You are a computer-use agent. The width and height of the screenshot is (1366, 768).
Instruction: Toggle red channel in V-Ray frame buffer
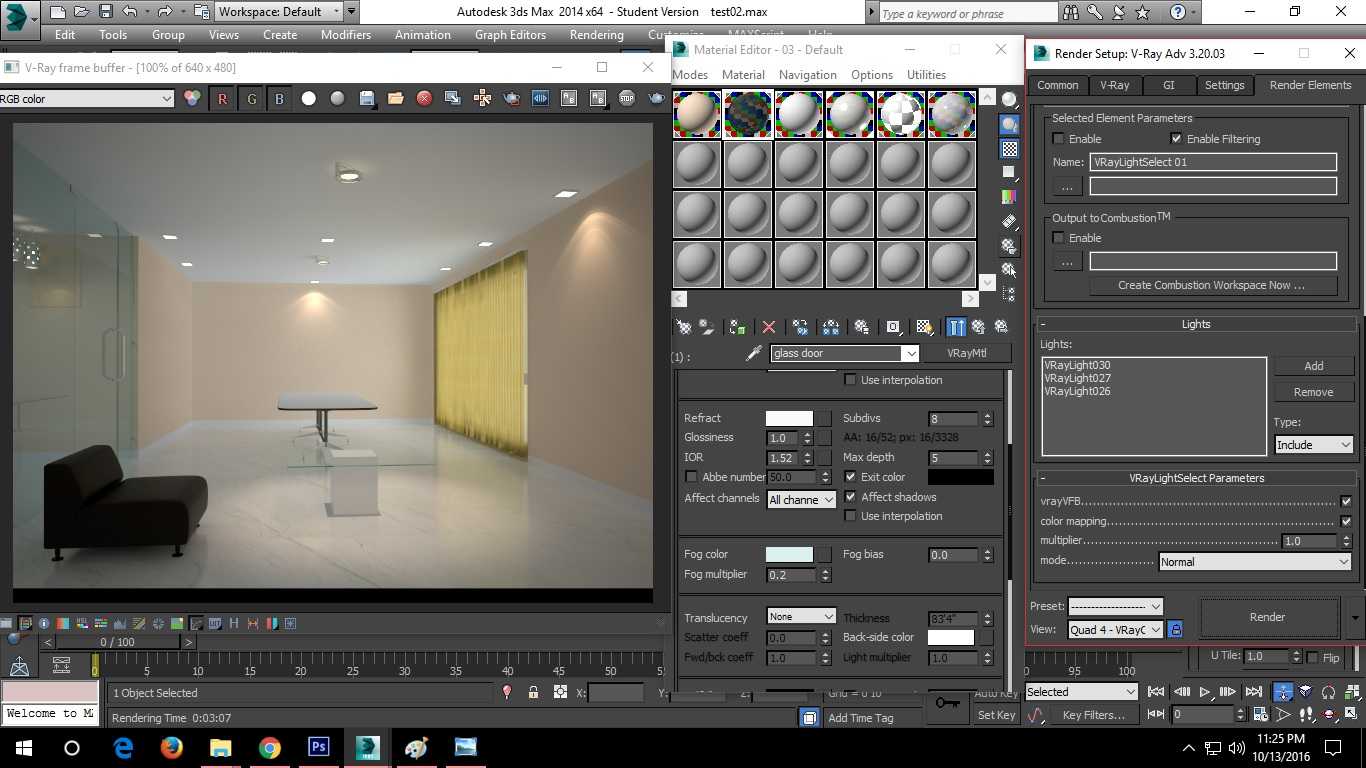point(222,98)
